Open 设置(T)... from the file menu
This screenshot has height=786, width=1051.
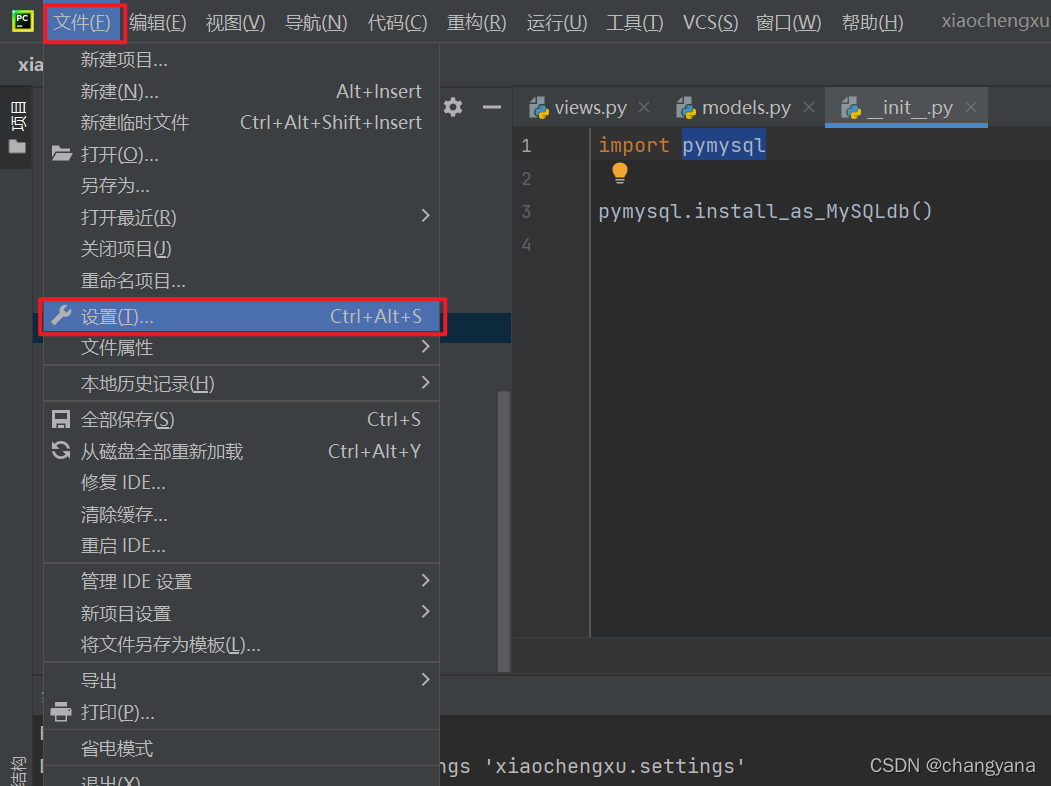coord(241,316)
